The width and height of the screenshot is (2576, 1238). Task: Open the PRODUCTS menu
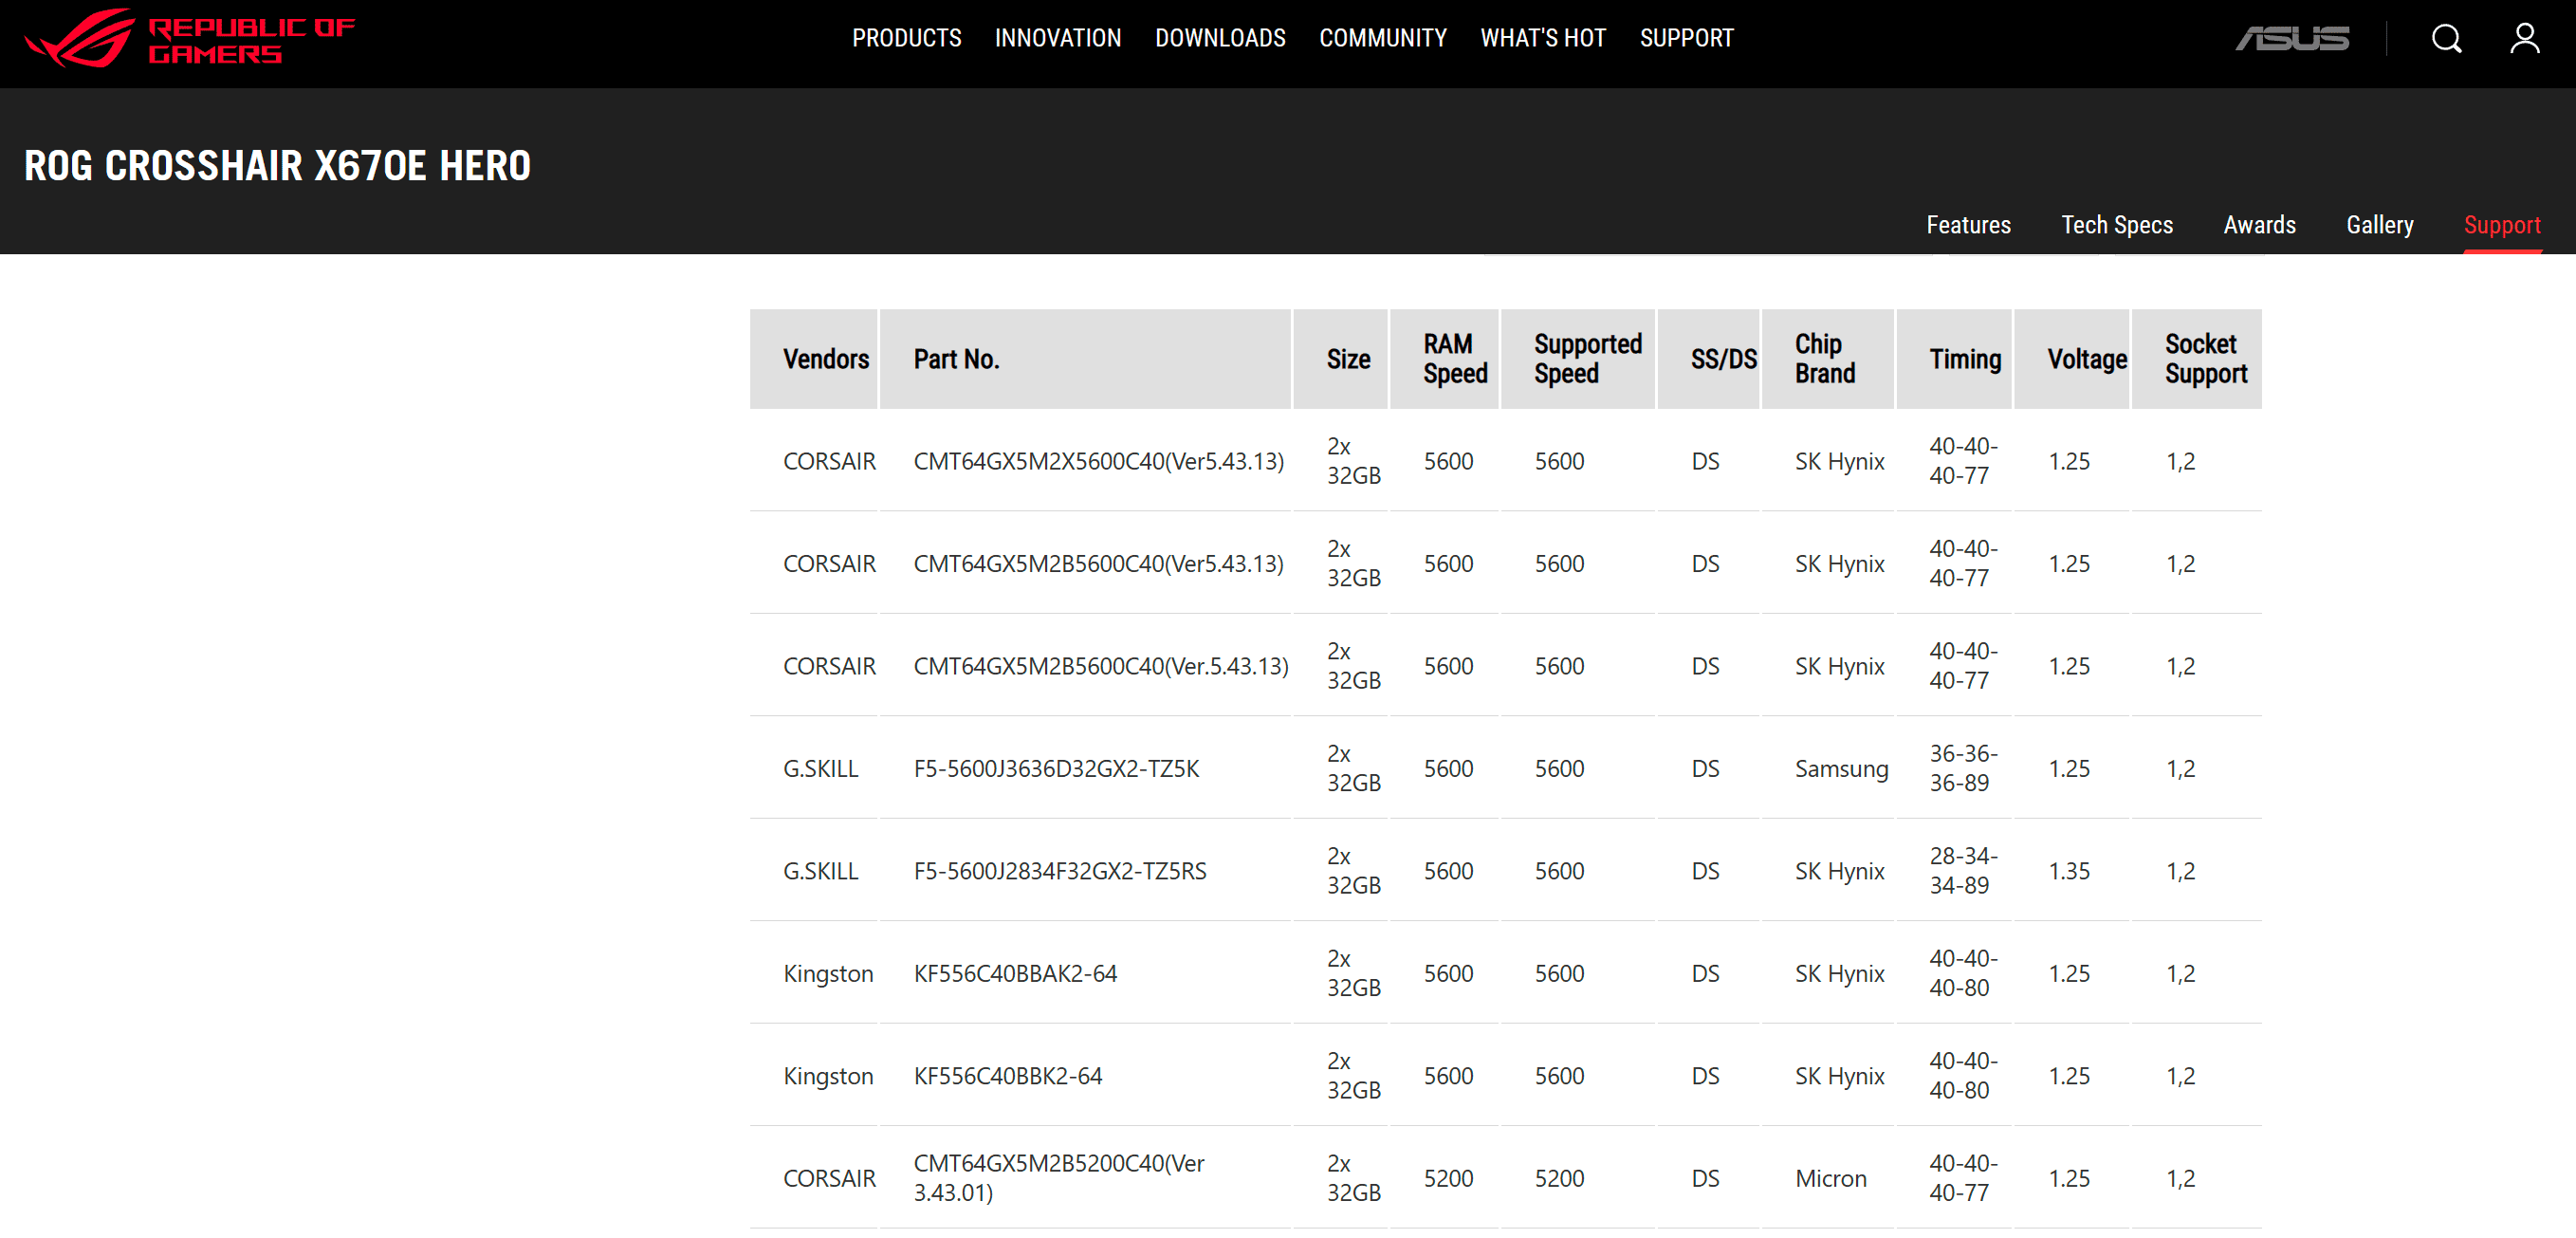point(906,38)
